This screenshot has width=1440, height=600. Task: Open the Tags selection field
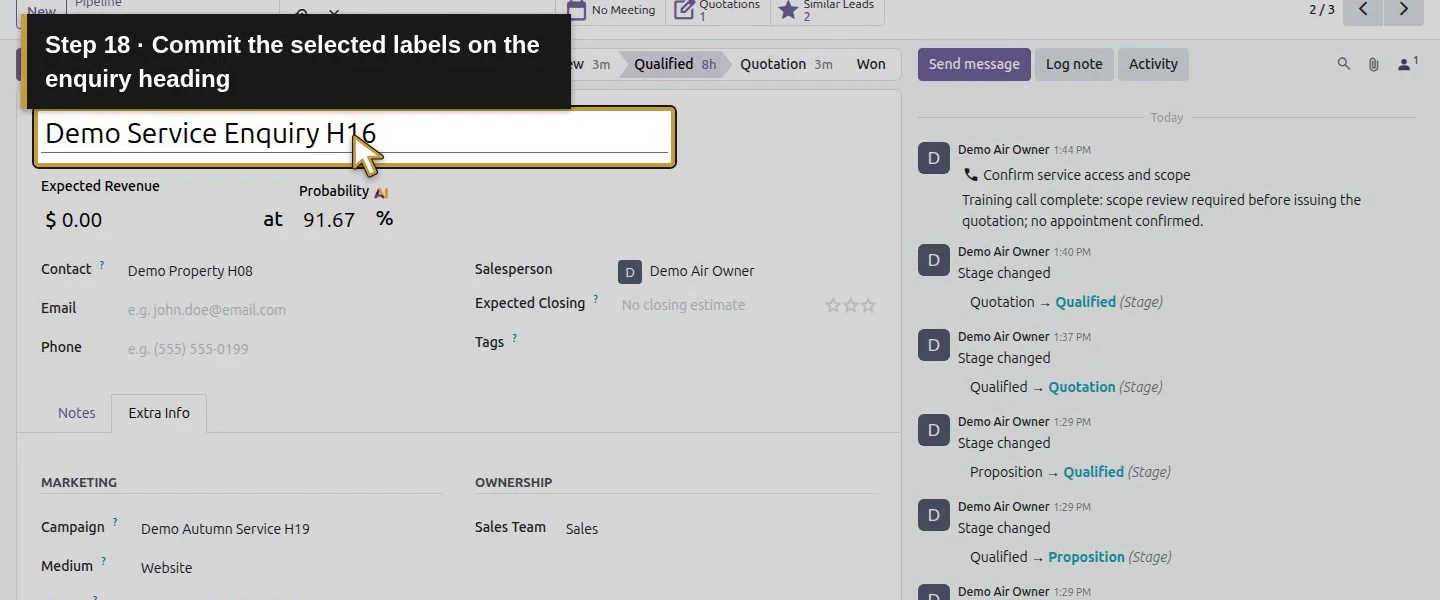pos(747,342)
